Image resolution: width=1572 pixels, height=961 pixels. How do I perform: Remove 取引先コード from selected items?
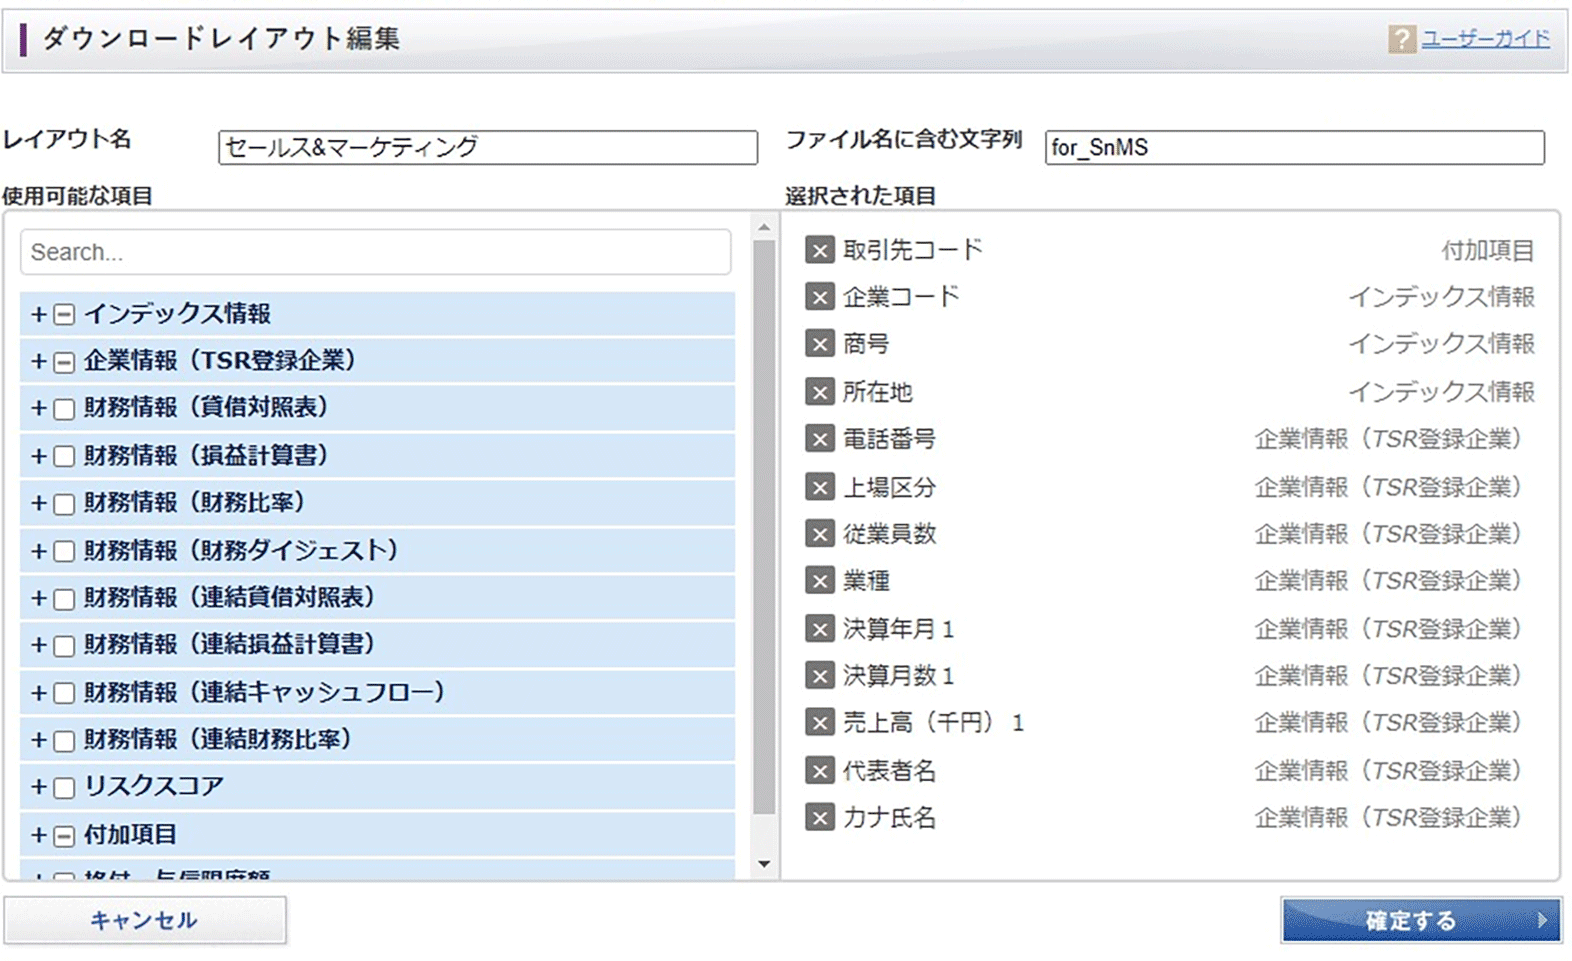pos(819,250)
